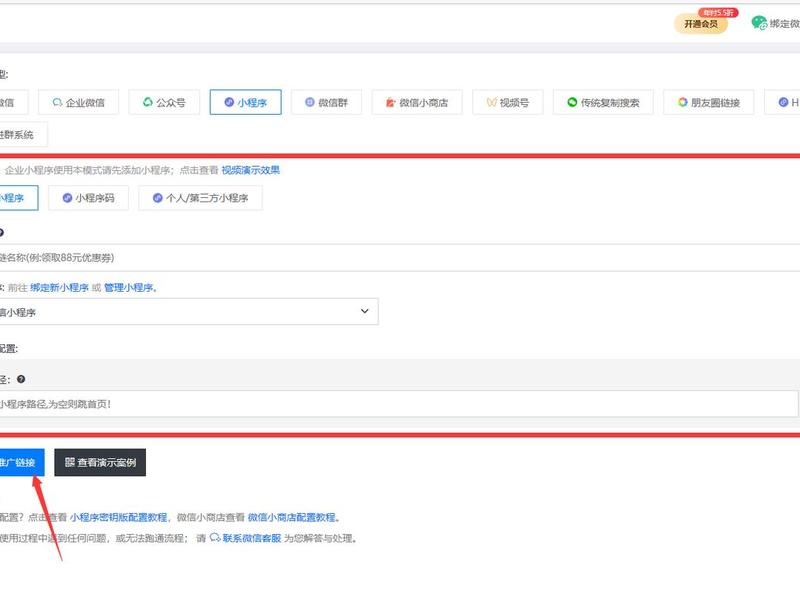Viewport: 800px width, 600px height.
Task: Focus the link name input field
Action: coord(400,258)
